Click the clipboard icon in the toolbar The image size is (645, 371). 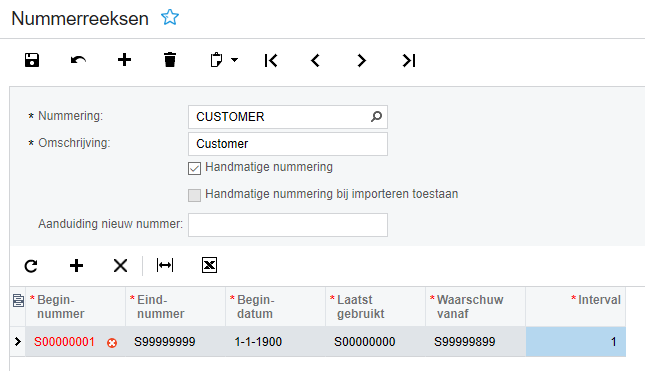point(216,60)
